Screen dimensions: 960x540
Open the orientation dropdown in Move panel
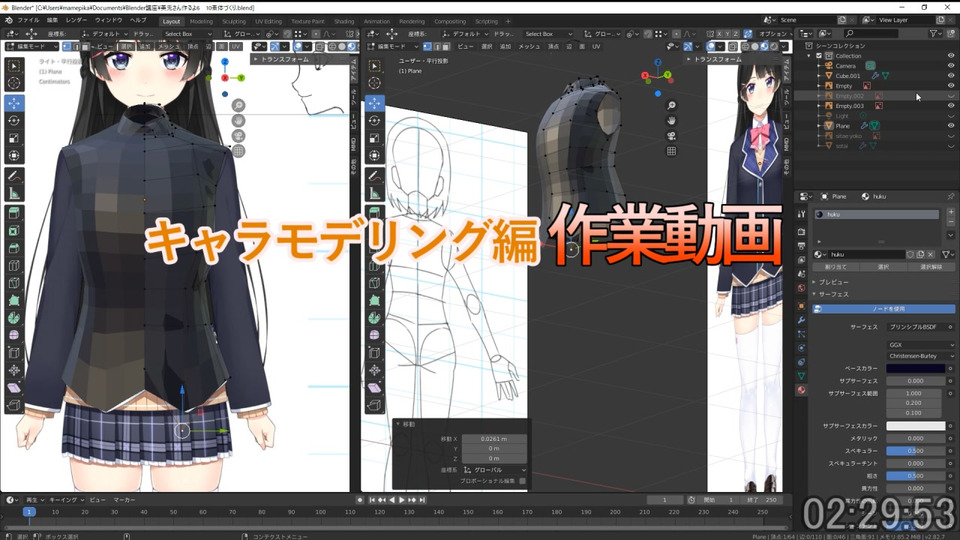point(494,470)
